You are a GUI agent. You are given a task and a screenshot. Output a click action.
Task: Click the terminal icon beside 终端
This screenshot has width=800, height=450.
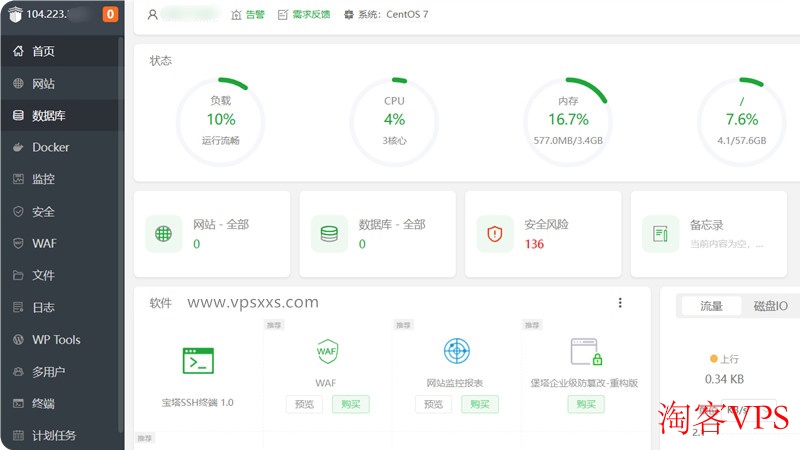point(18,404)
